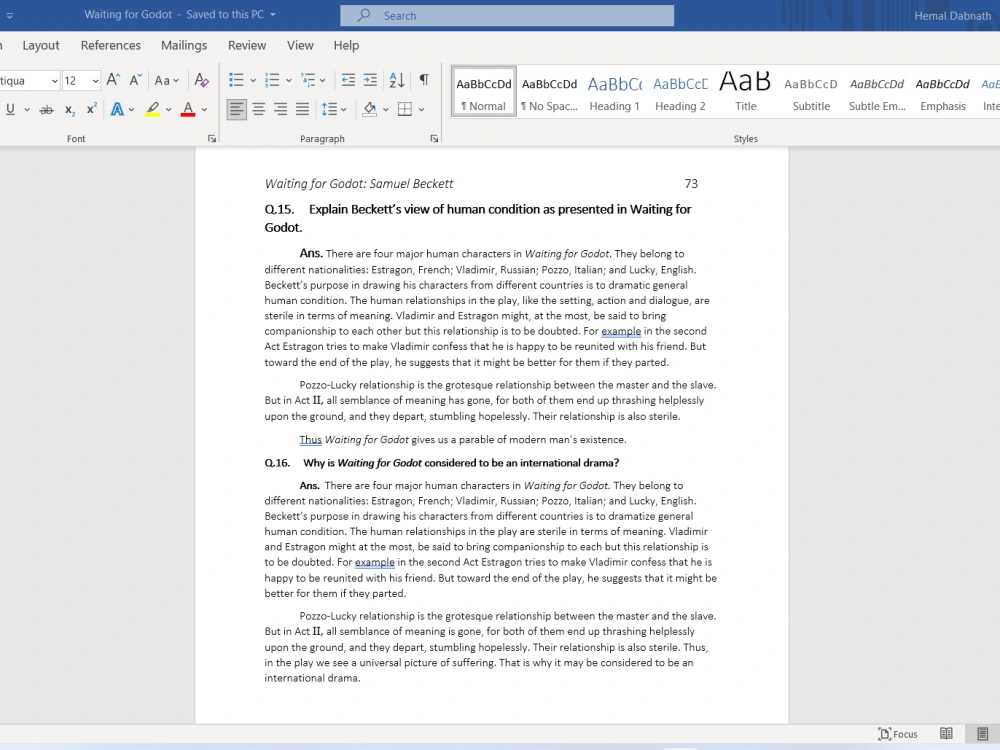Screen dimensions: 1000x750
Task: Sort text alphabetically icon
Action: (397, 80)
